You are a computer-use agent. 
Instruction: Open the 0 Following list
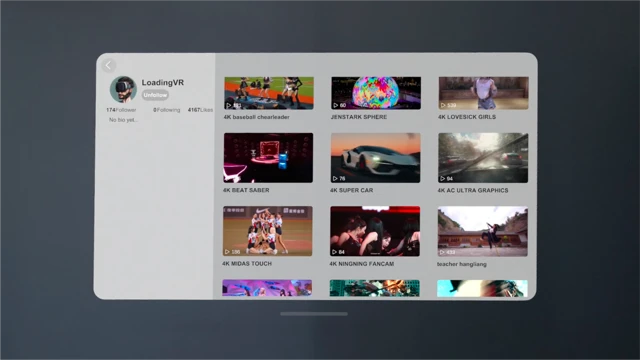click(167, 110)
